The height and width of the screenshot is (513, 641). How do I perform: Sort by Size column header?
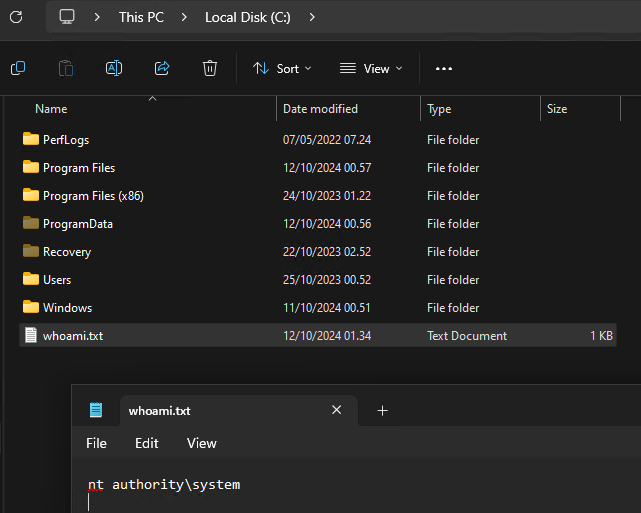[557, 109]
